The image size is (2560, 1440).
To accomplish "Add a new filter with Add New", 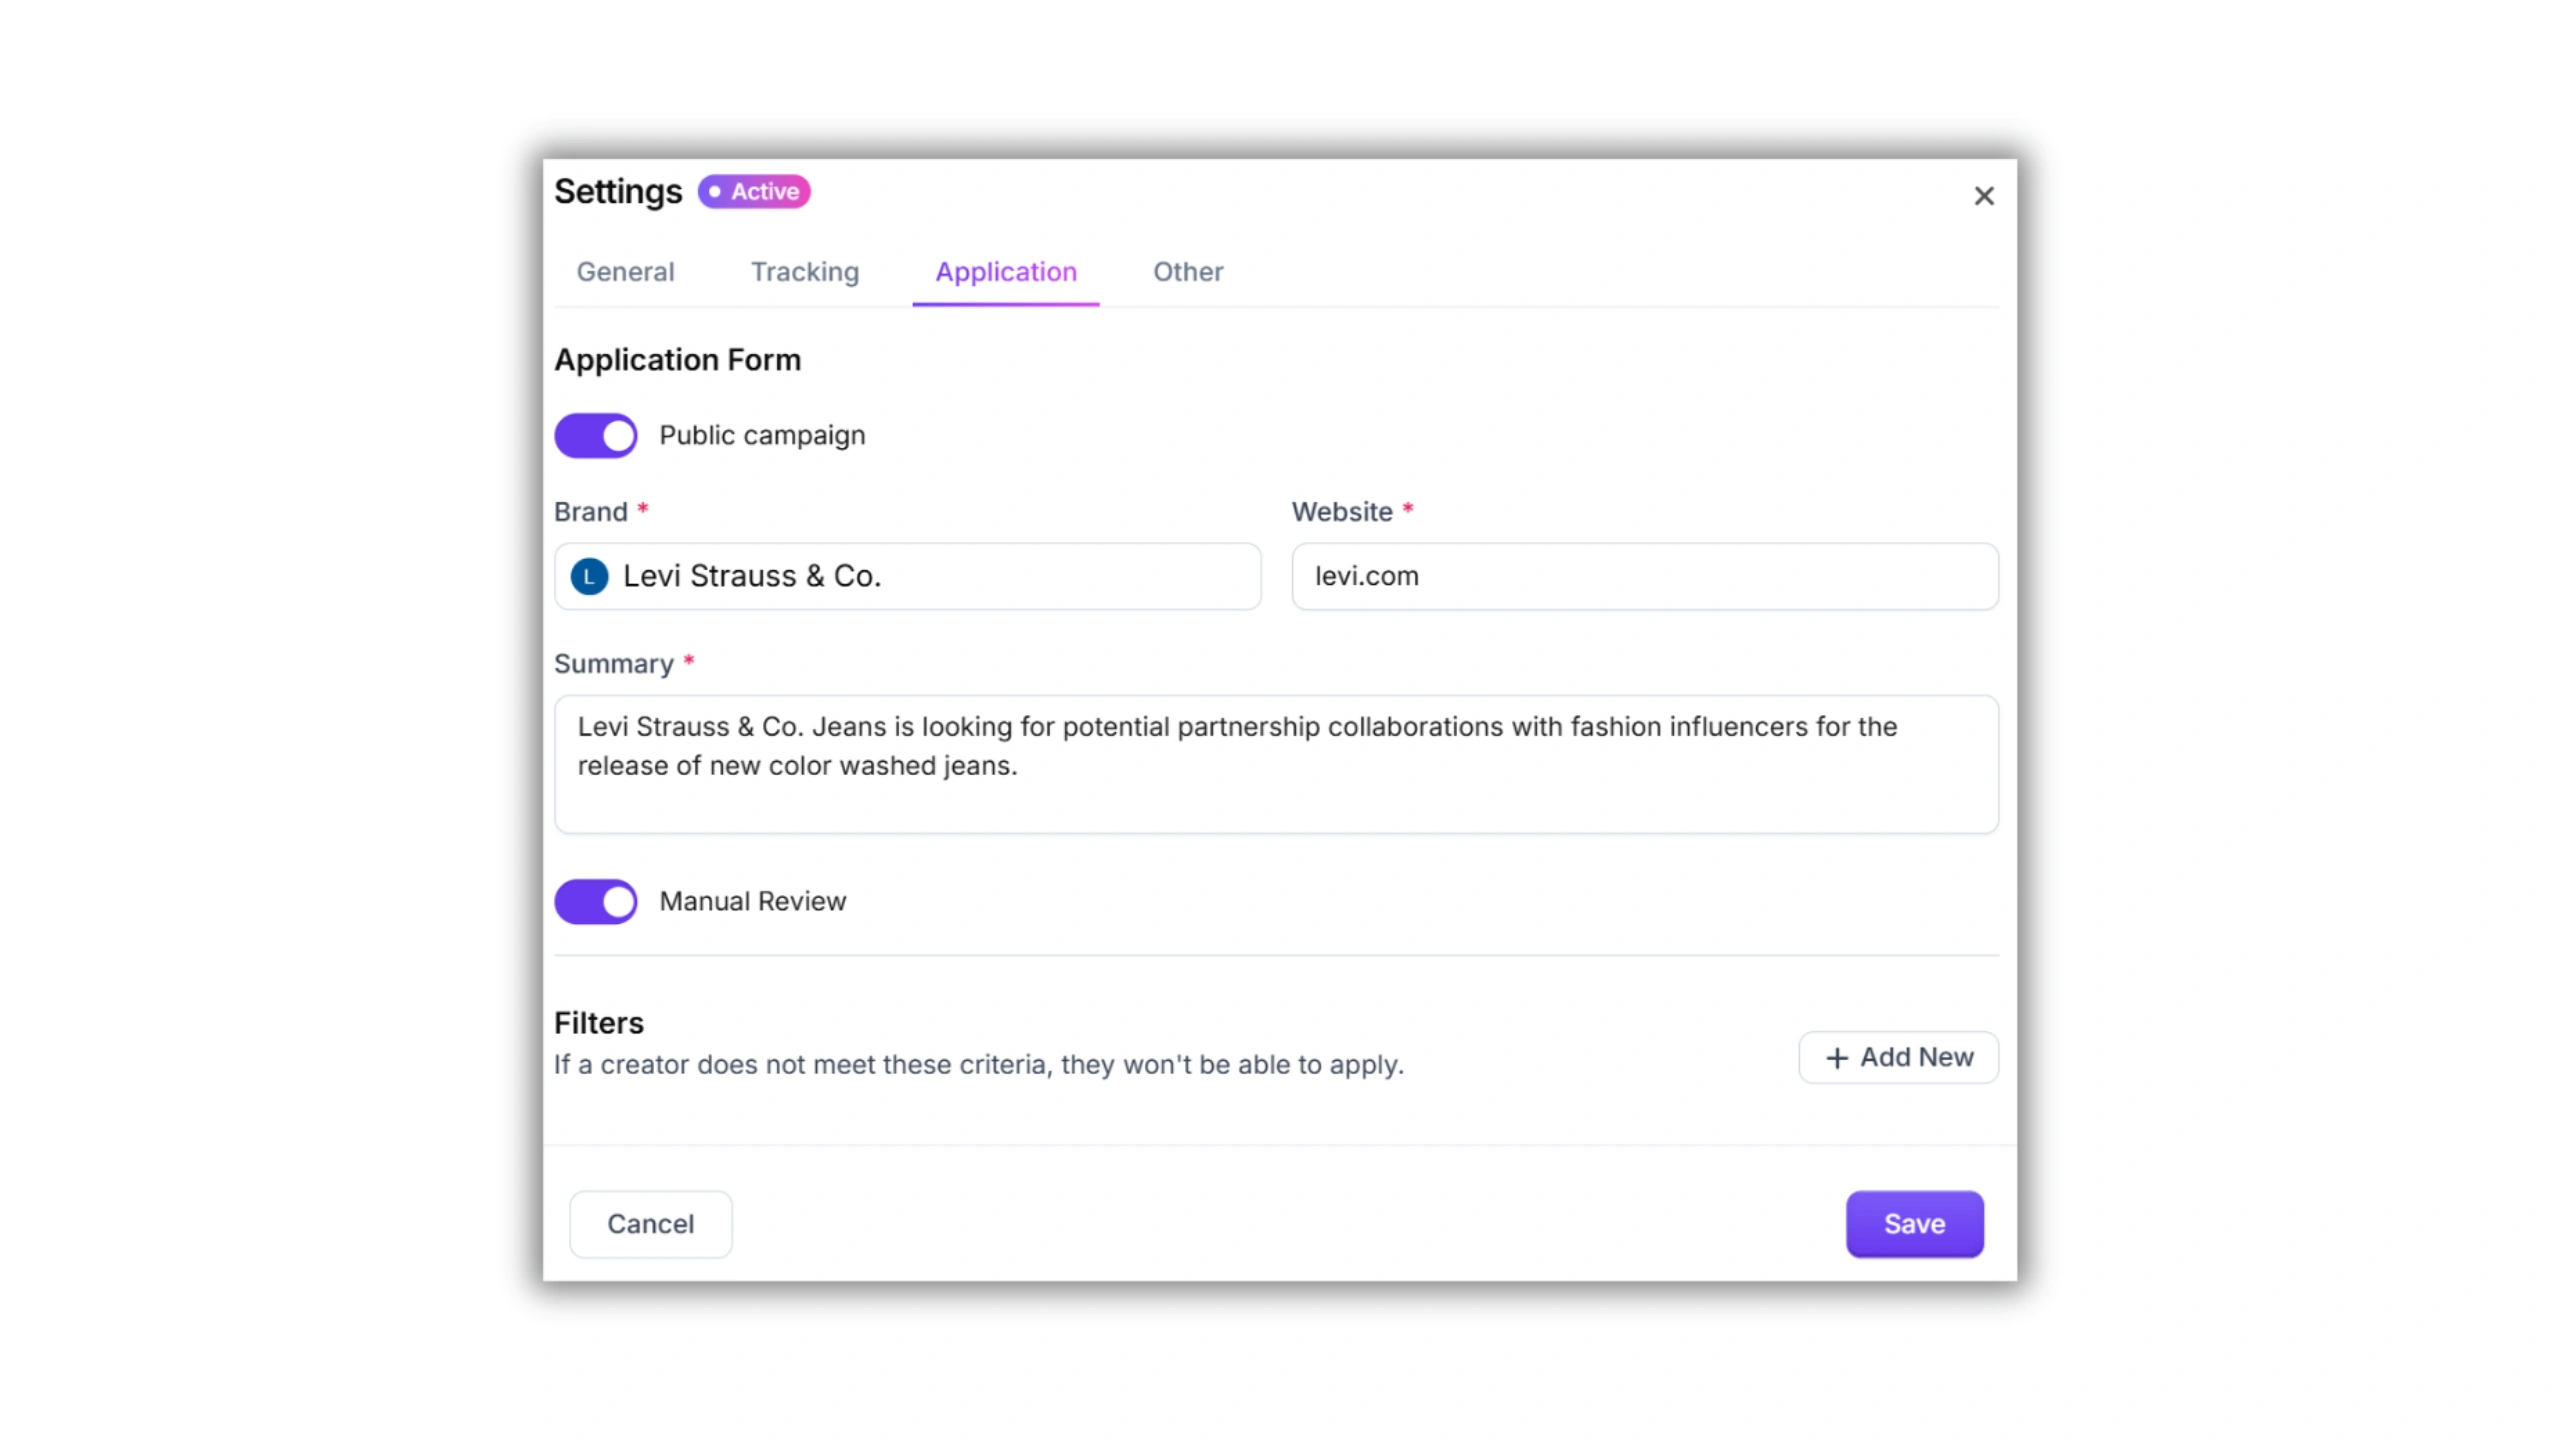I will pyautogui.click(x=1897, y=1057).
